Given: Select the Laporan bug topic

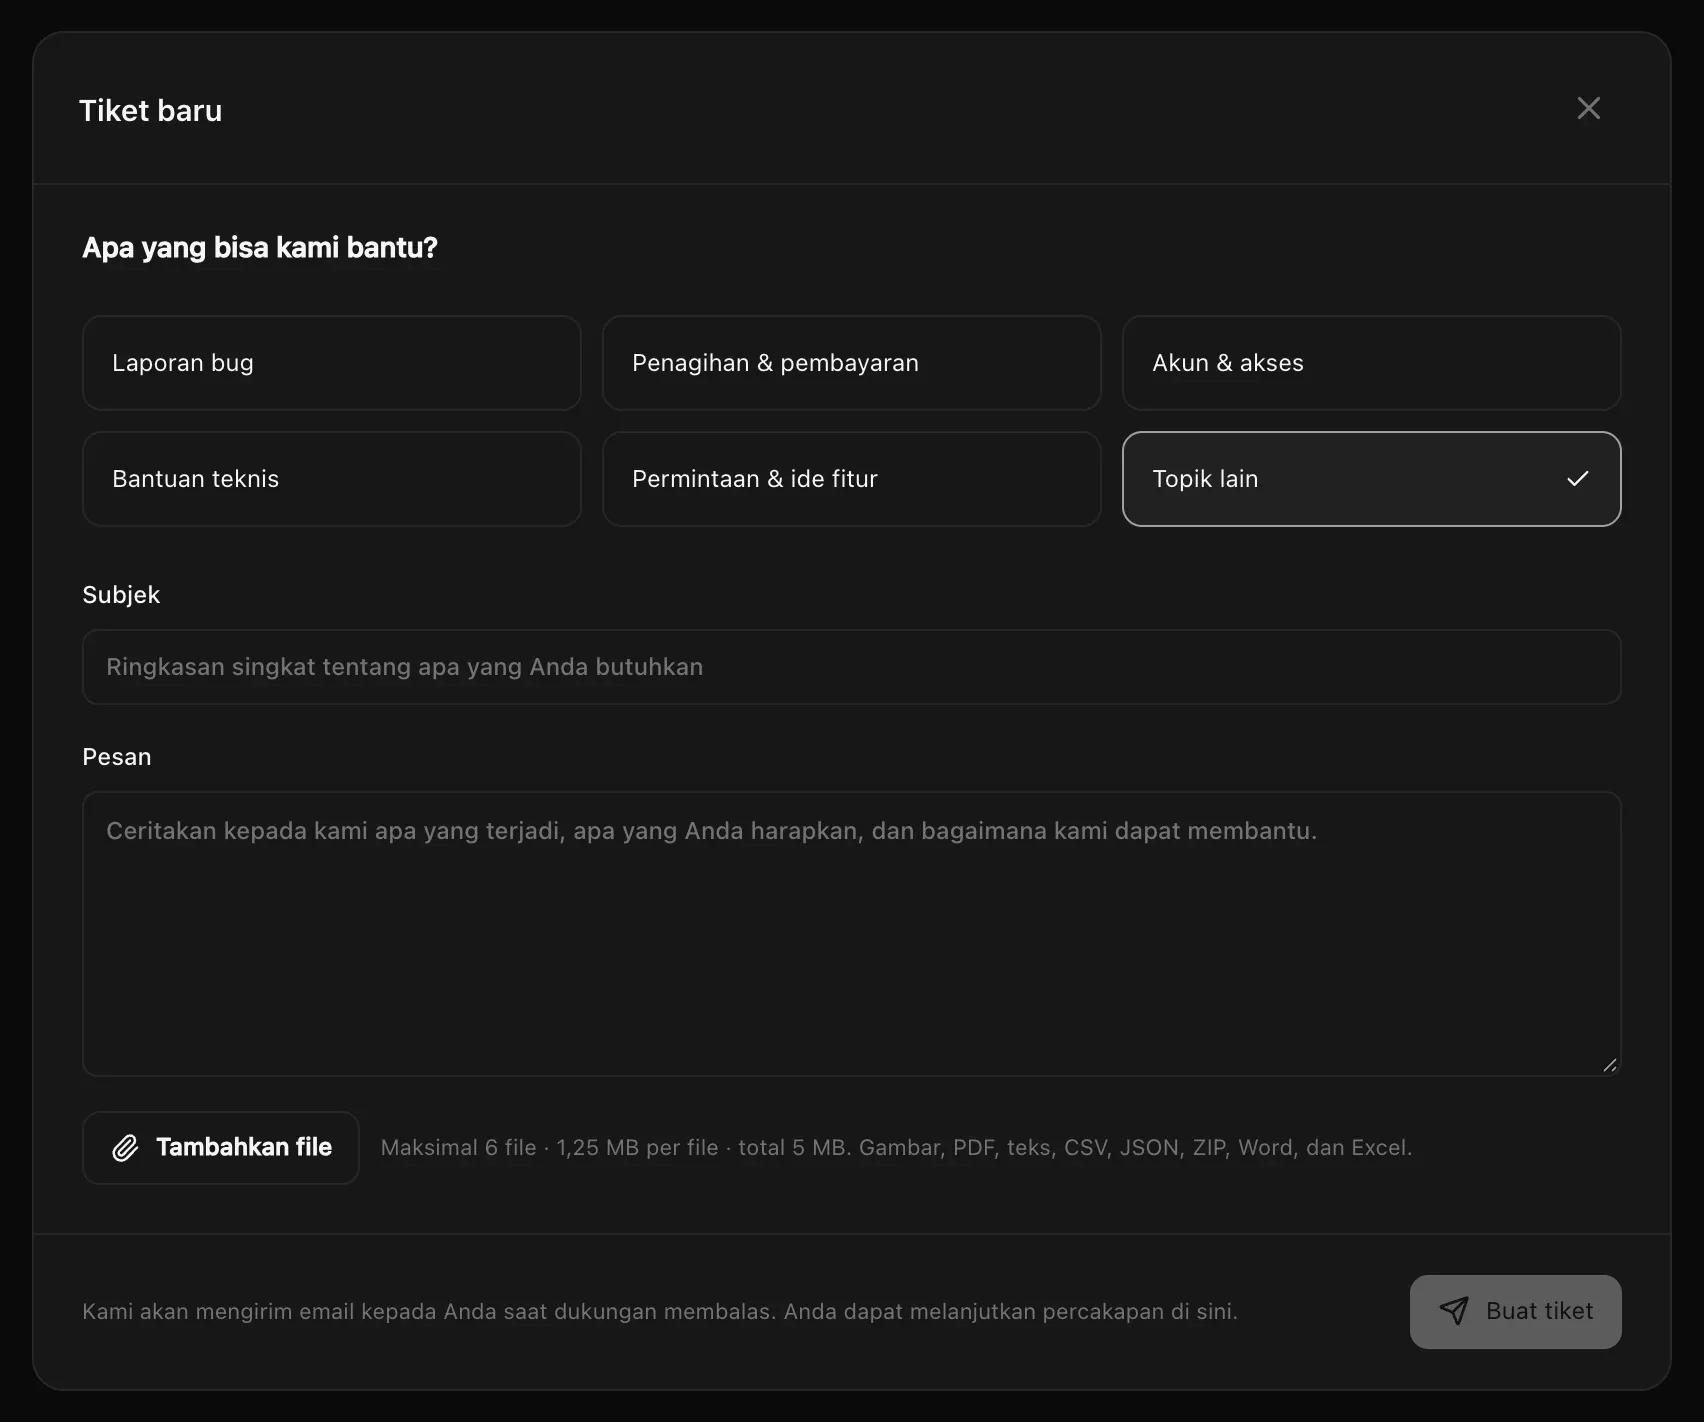Looking at the screenshot, I should (332, 363).
